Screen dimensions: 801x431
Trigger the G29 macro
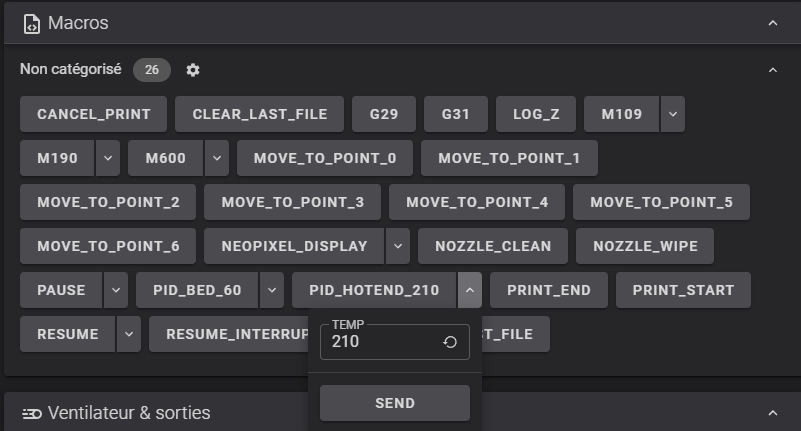point(384,114)
